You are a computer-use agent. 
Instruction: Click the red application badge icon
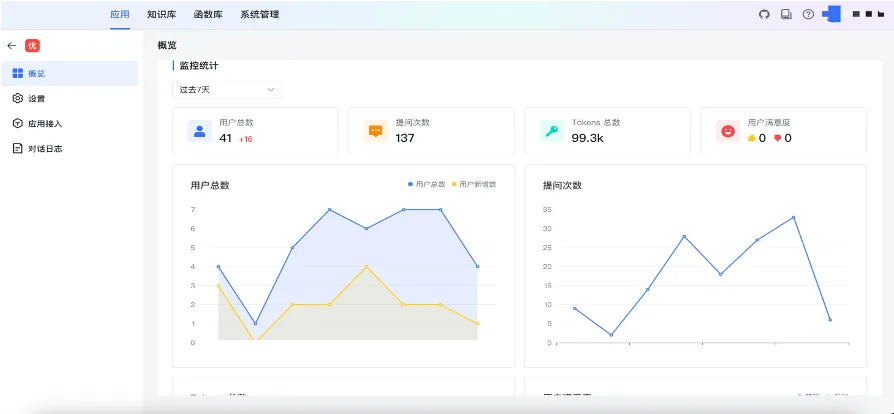pos(32,46)
